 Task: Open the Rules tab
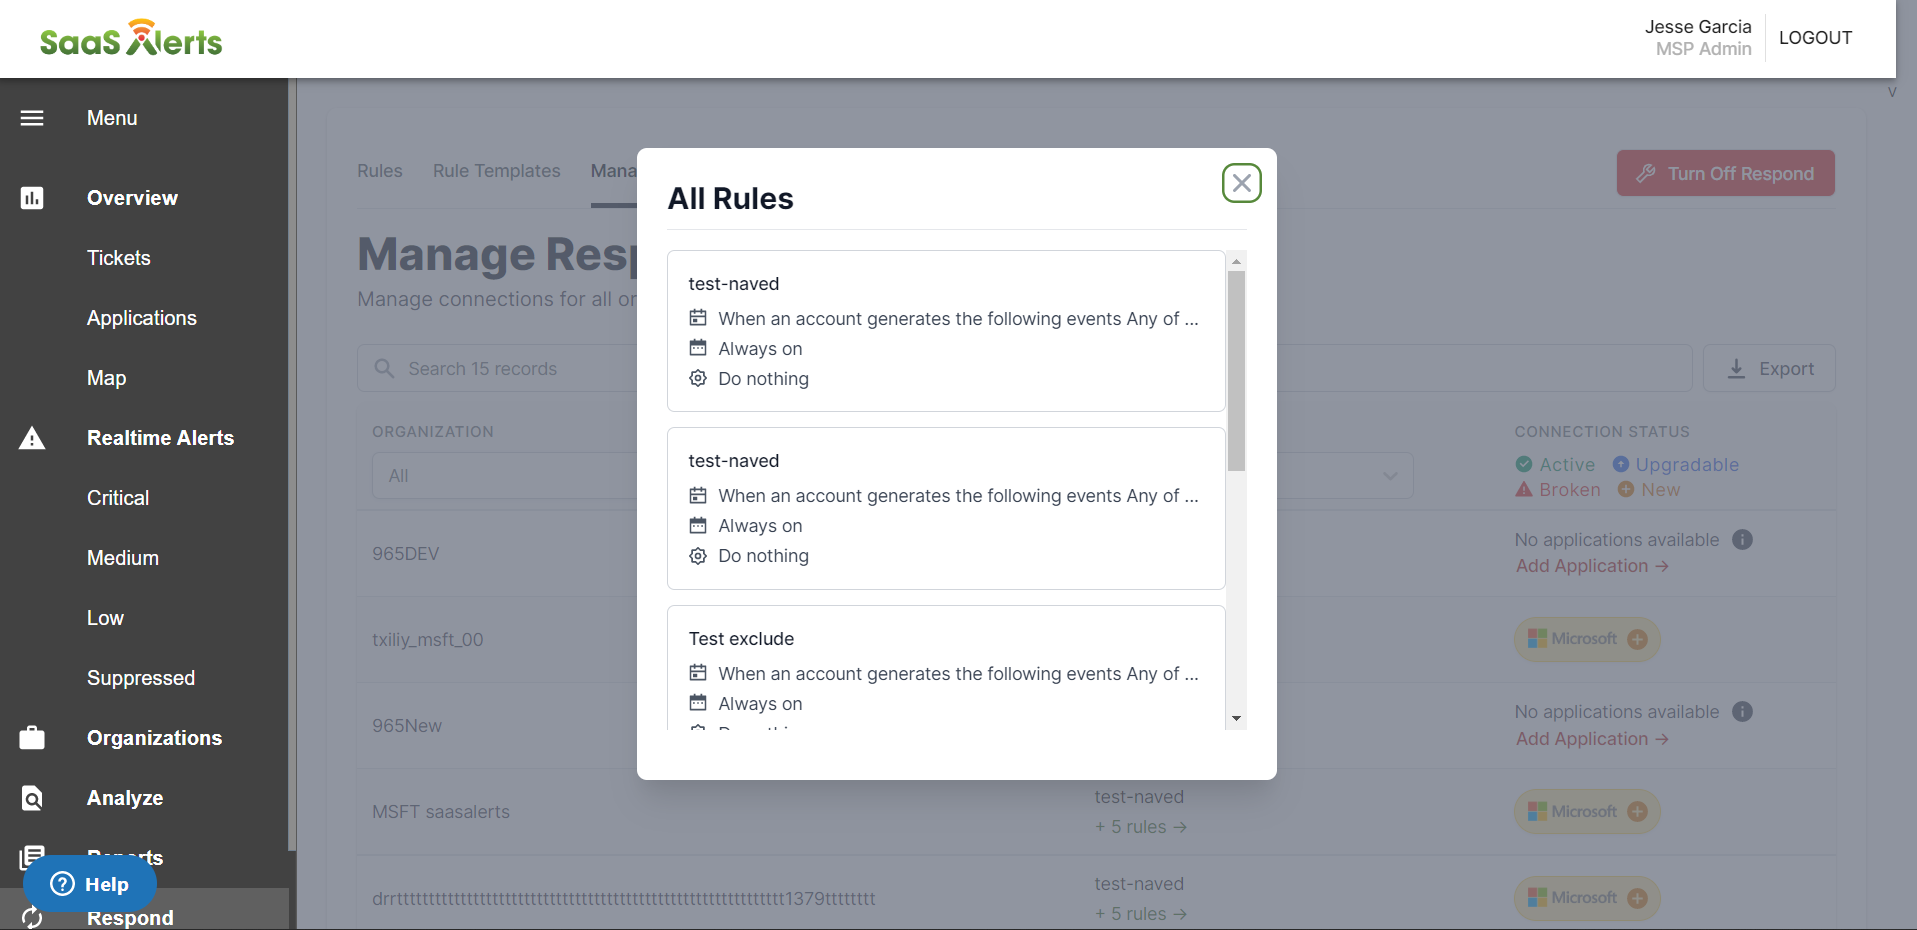380,171
